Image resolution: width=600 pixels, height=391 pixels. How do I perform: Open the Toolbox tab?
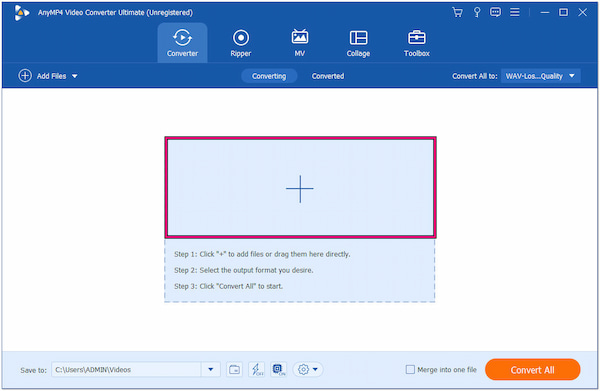417,43
